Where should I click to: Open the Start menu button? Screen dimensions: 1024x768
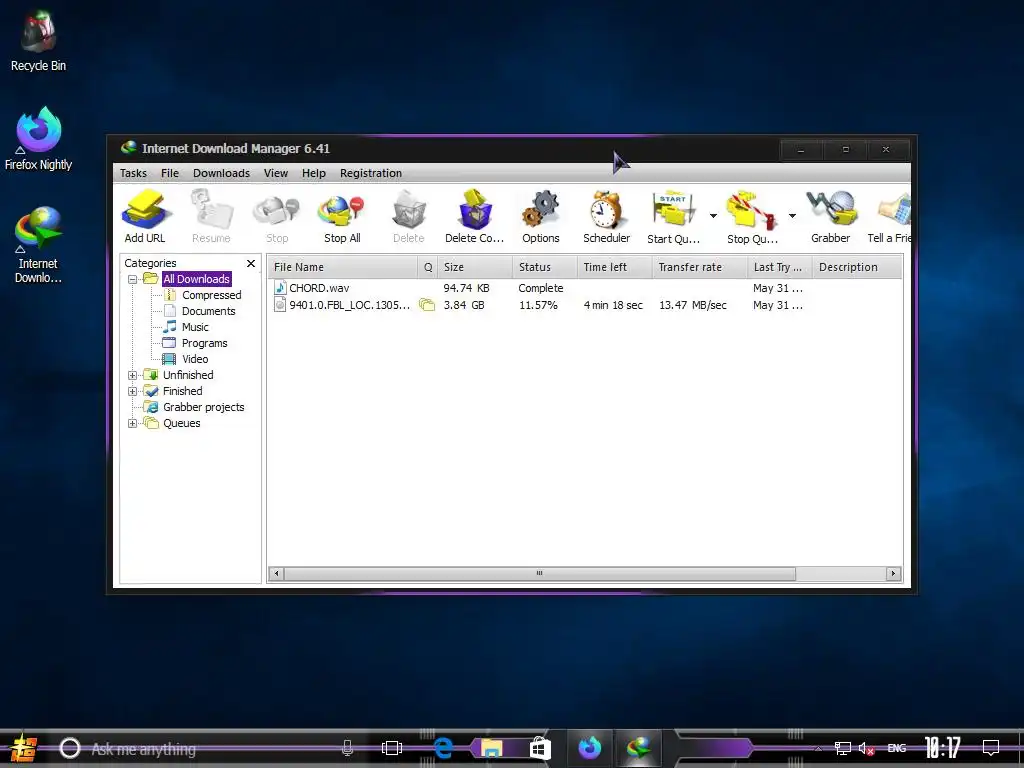[x=22, y=748]
